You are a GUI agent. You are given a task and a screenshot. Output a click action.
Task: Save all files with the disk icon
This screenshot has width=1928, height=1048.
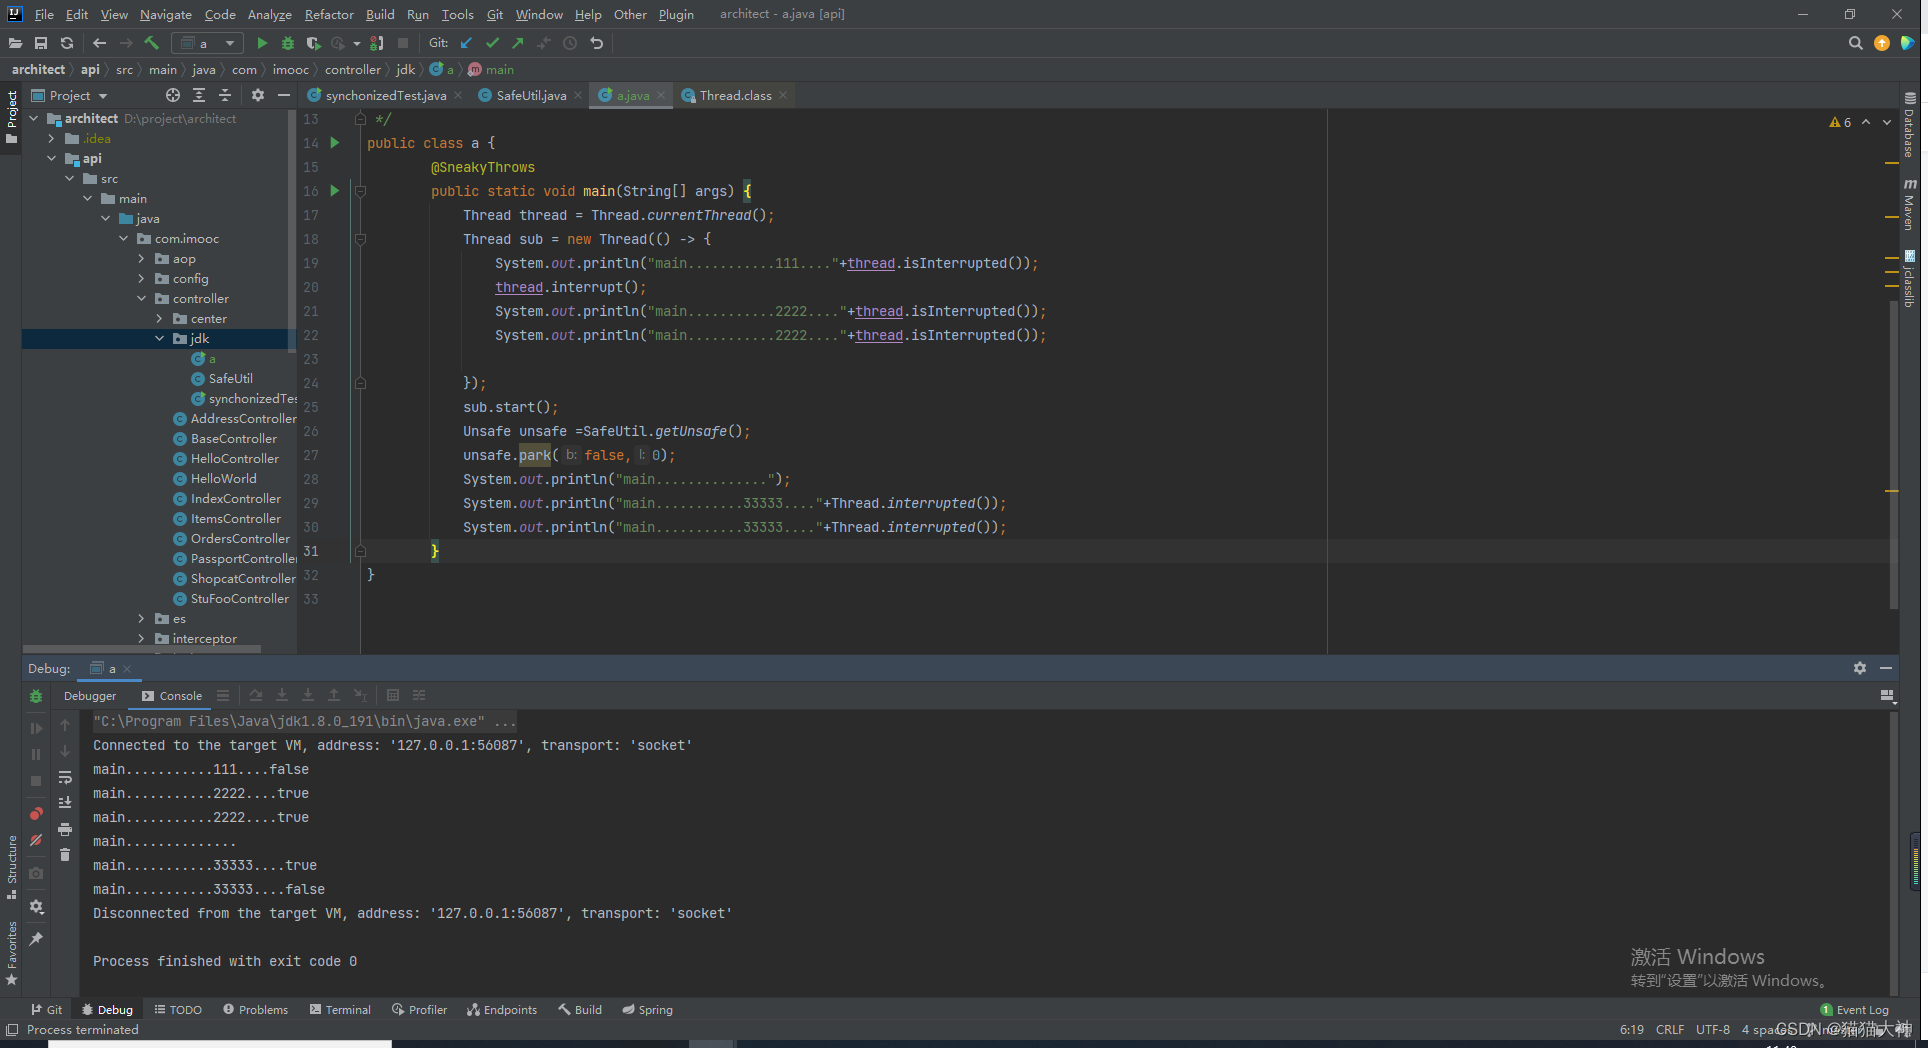click(41, 43)
